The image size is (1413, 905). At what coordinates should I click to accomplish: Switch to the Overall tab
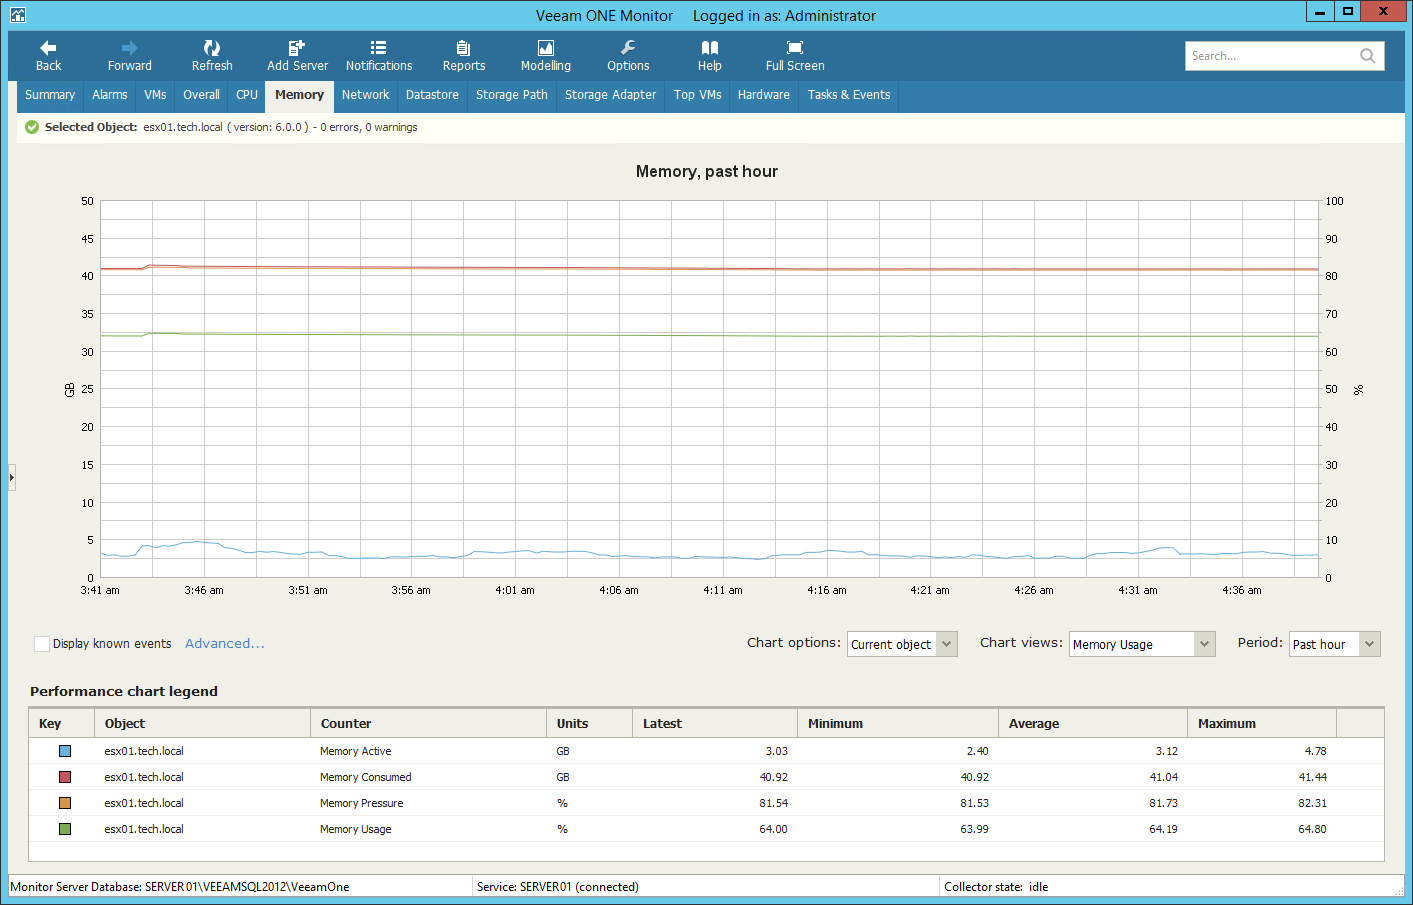(201, 95)
